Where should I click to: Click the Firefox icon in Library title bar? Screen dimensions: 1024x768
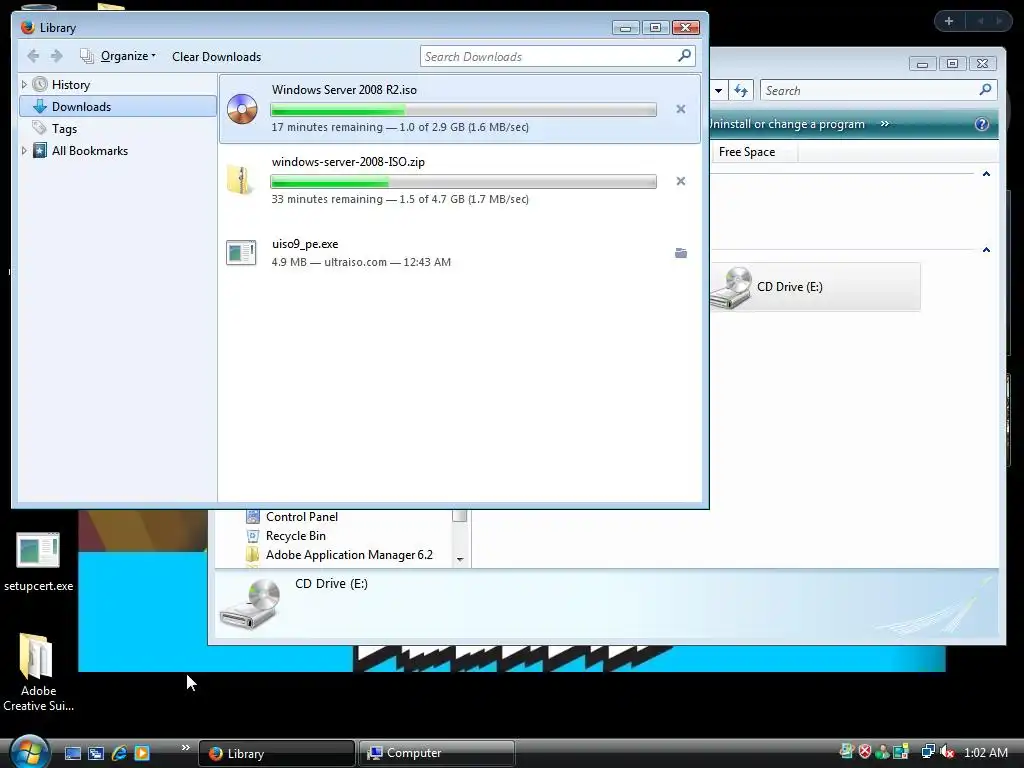[x=27, y=27]
